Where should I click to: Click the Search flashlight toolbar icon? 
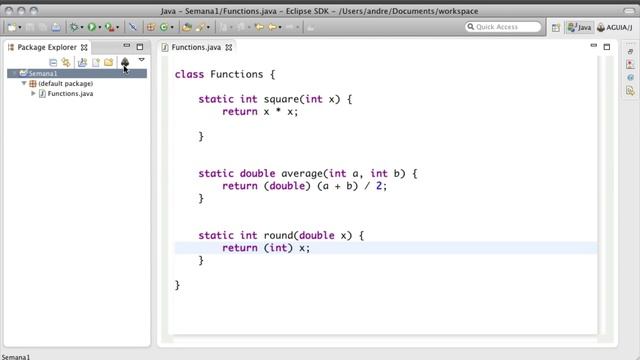point(200,27)
